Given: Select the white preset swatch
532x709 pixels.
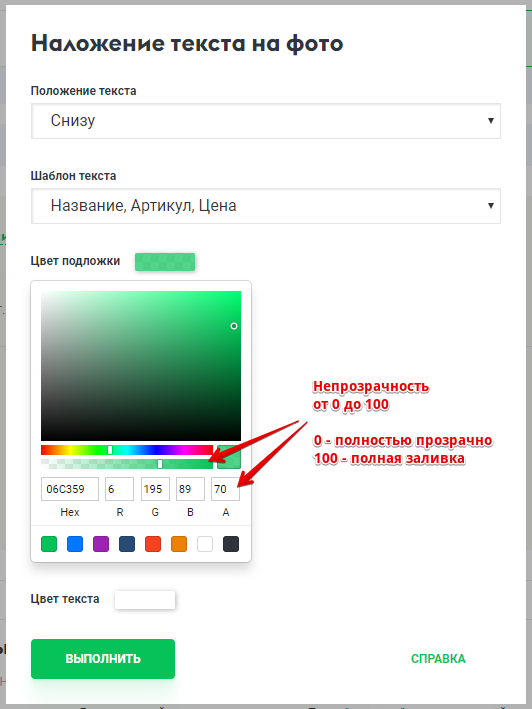Looking at the screenshot, I should pyautogui.click(x=205, y=544).
